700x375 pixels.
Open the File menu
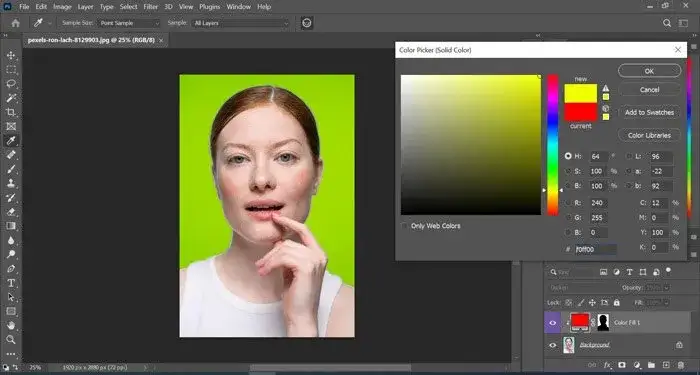[24, 7]
